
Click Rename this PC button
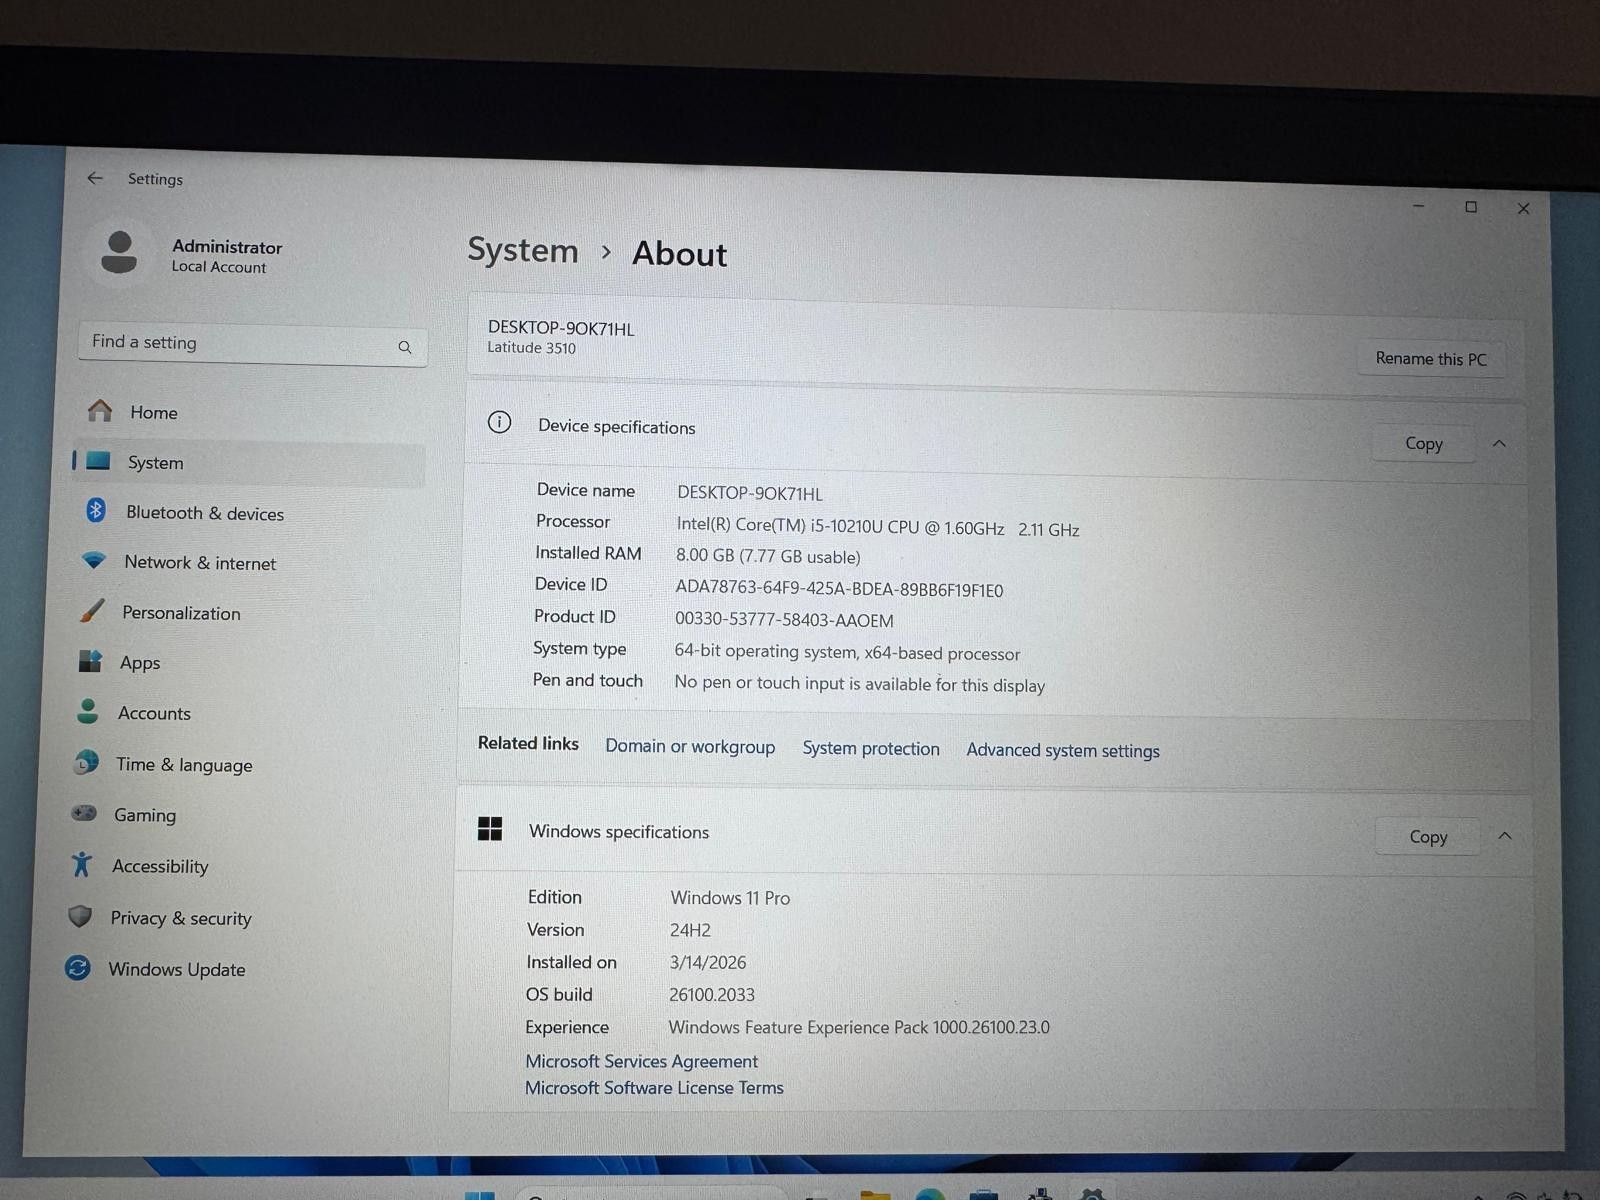(1431, 359)
